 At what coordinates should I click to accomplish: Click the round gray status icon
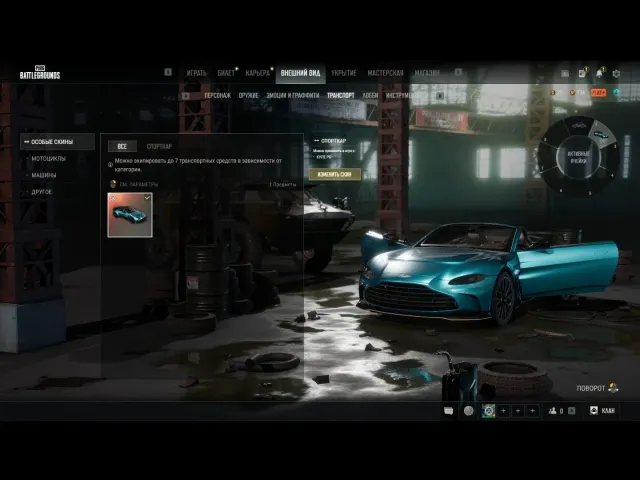[469, 411]
